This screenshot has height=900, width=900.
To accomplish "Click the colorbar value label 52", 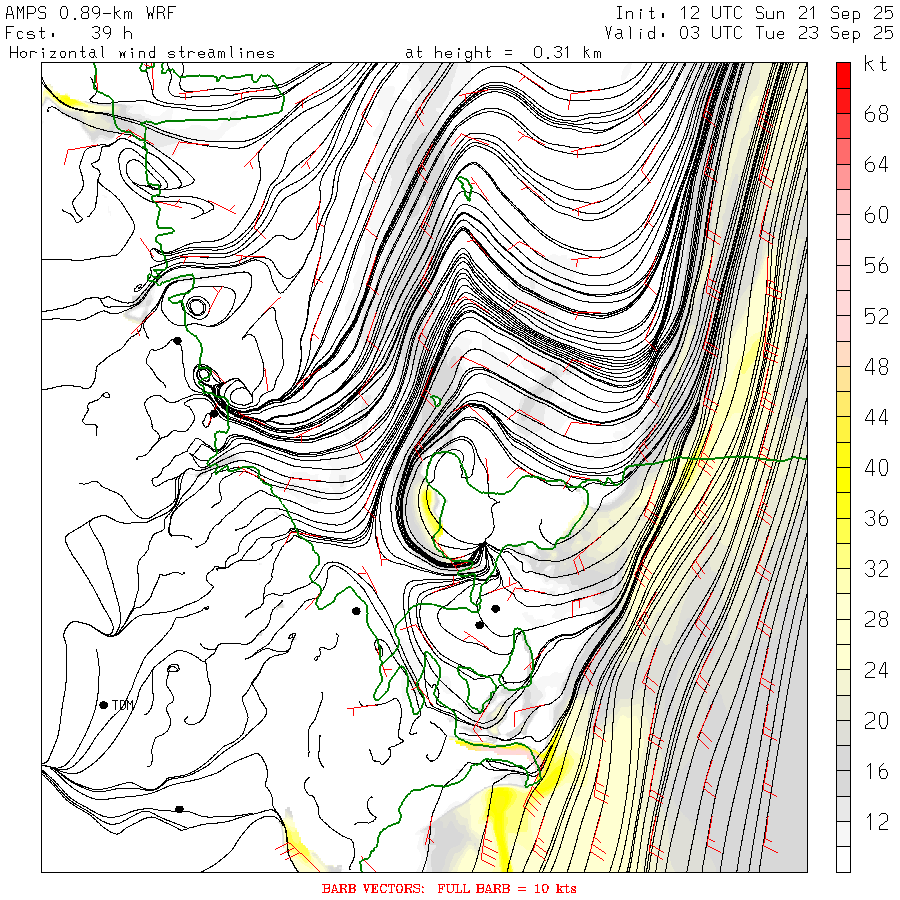I will click(x=876, y=316).
